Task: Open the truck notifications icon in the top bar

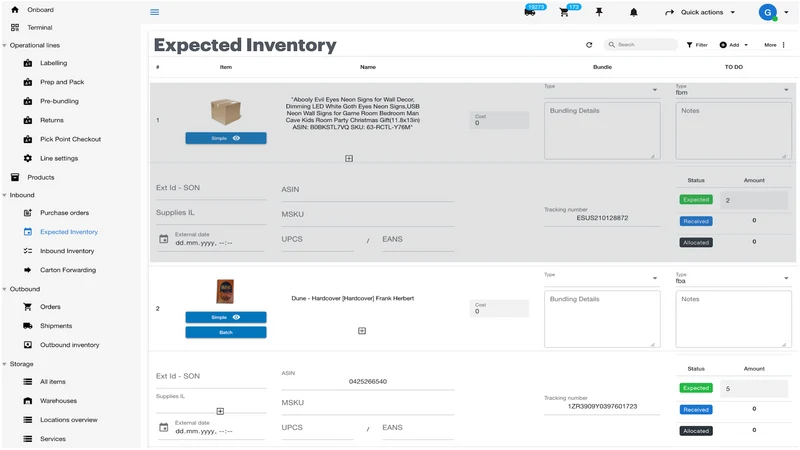Action: [x=530, y=12]
